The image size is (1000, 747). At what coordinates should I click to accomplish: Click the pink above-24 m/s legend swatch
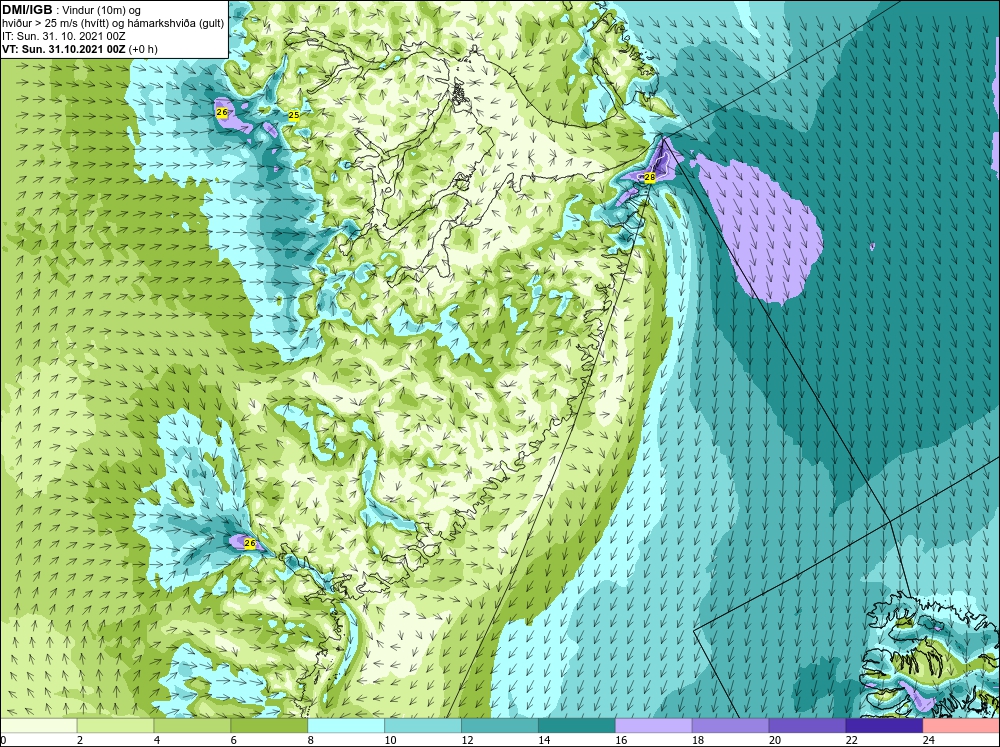tap(961, 726)
